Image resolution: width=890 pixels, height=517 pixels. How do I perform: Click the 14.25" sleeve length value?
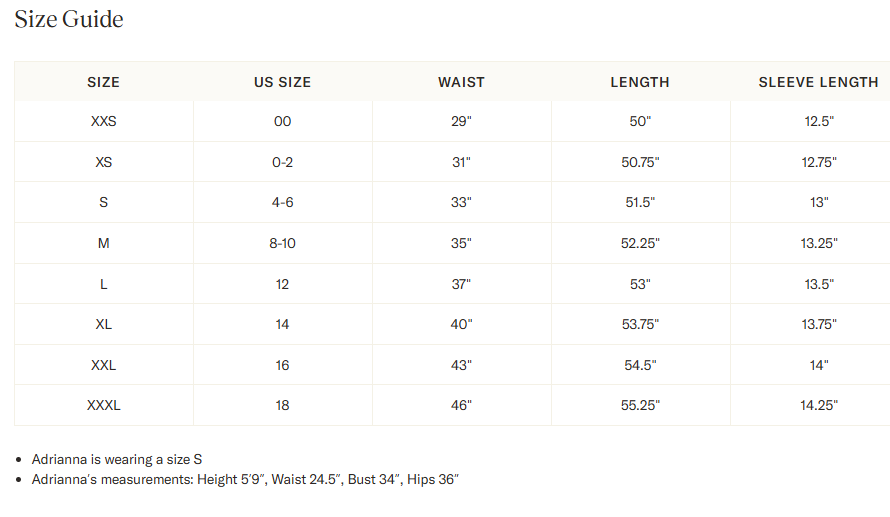coord(818,406)
